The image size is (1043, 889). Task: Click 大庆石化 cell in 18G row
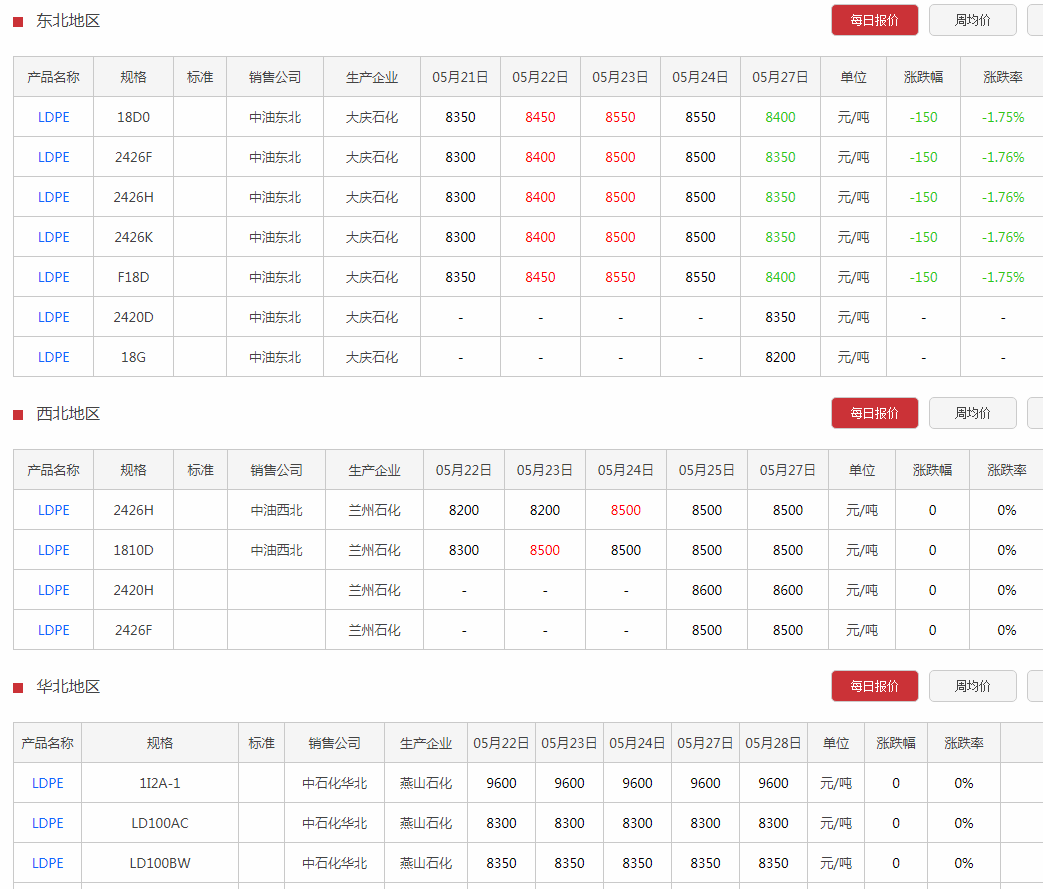(372, 357)
